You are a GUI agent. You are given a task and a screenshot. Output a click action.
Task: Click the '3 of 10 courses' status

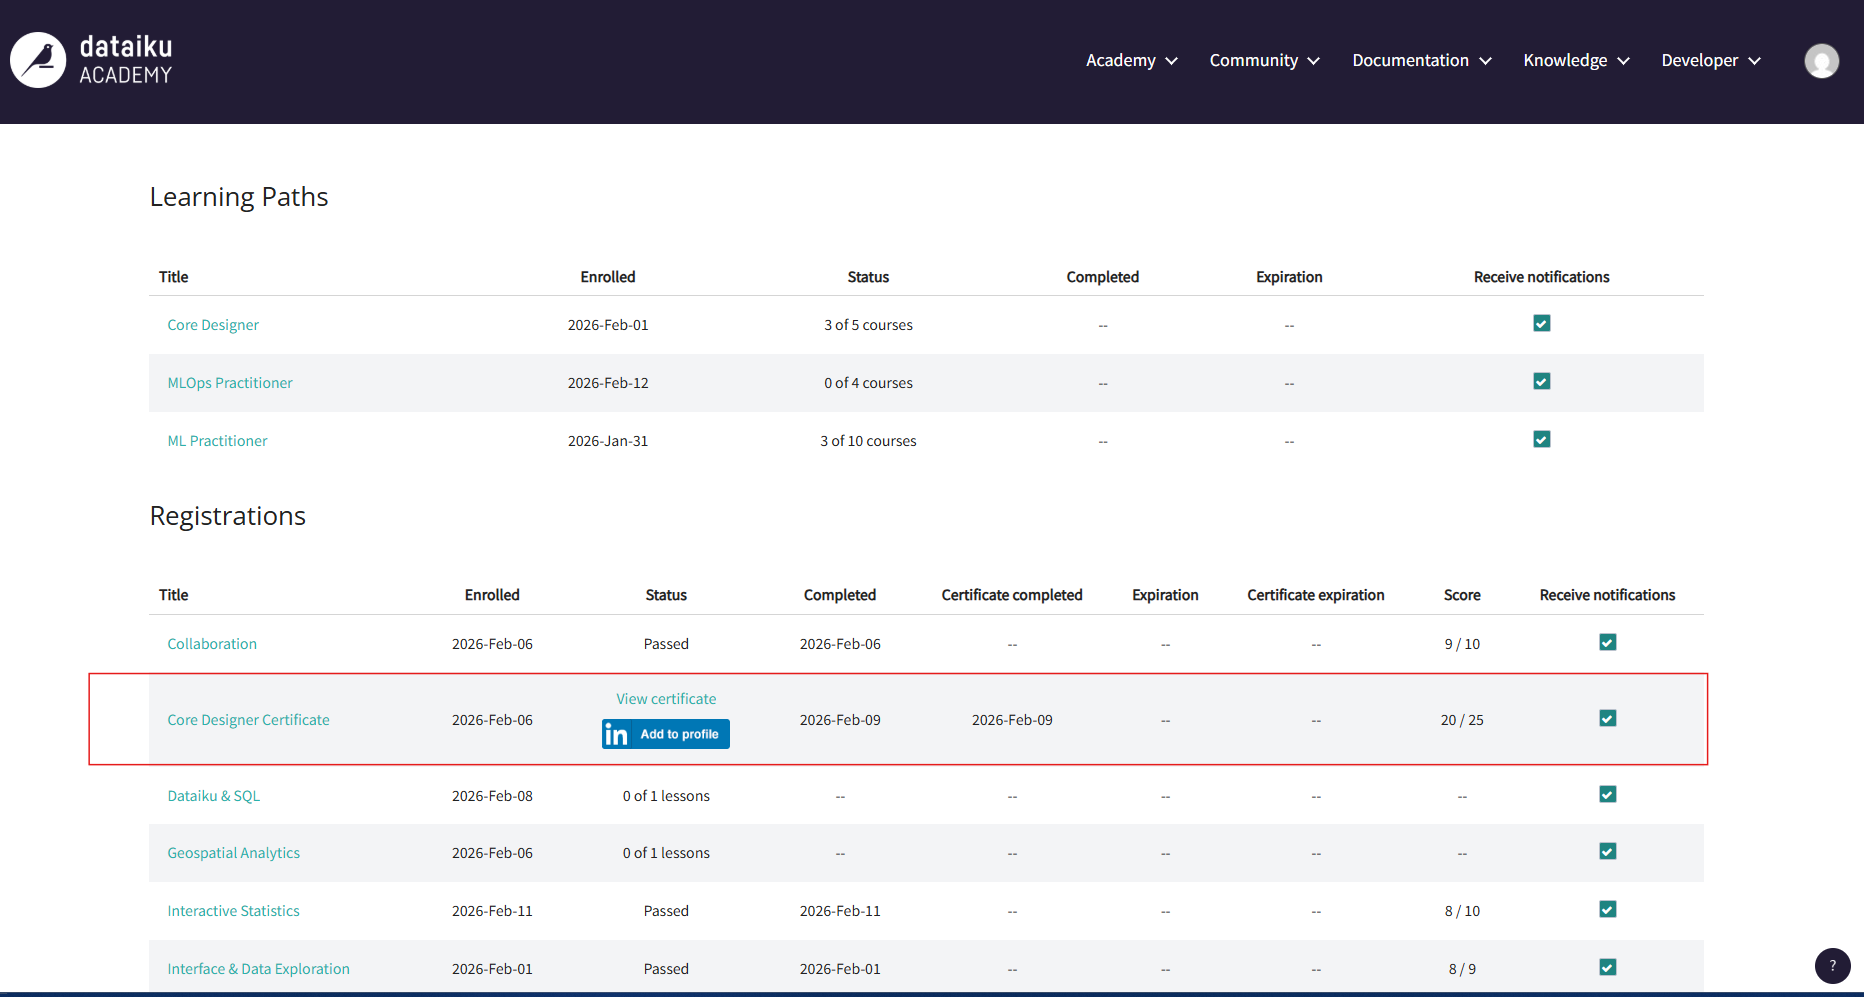(868, 441)
